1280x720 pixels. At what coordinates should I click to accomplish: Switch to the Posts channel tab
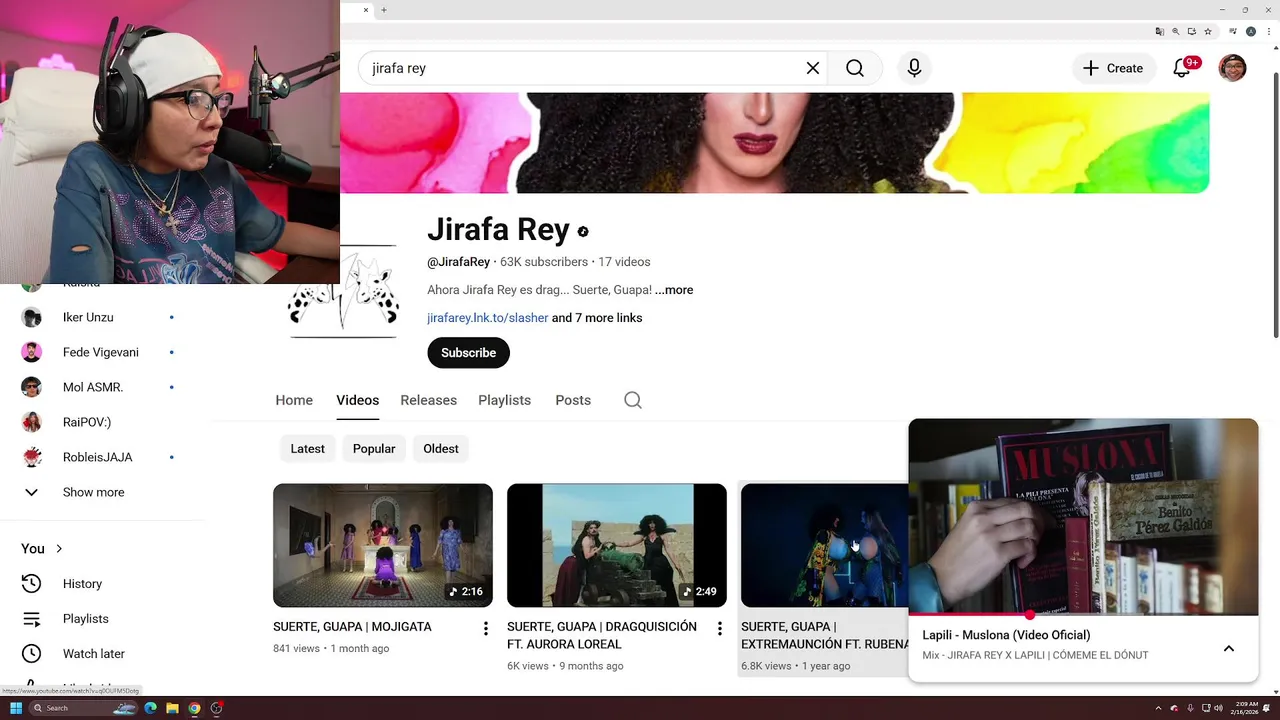pos(573,400)
